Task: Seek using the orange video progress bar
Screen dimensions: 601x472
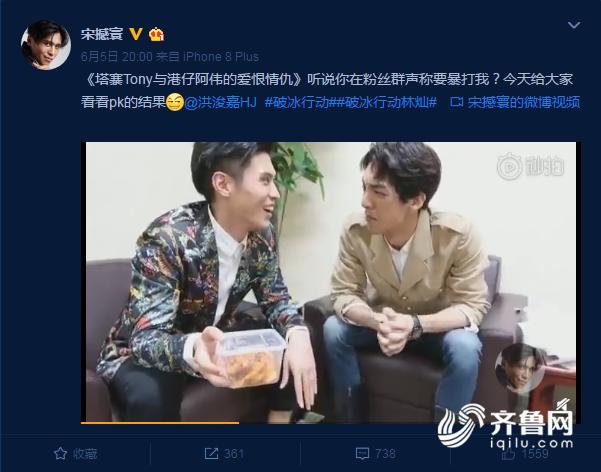Action: point(160,423)
